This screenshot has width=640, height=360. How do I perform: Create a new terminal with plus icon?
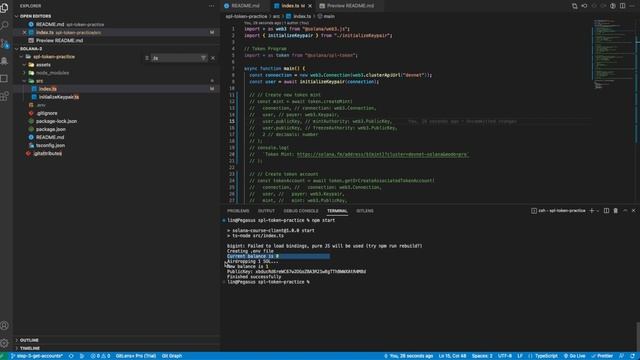click(592, 211)
